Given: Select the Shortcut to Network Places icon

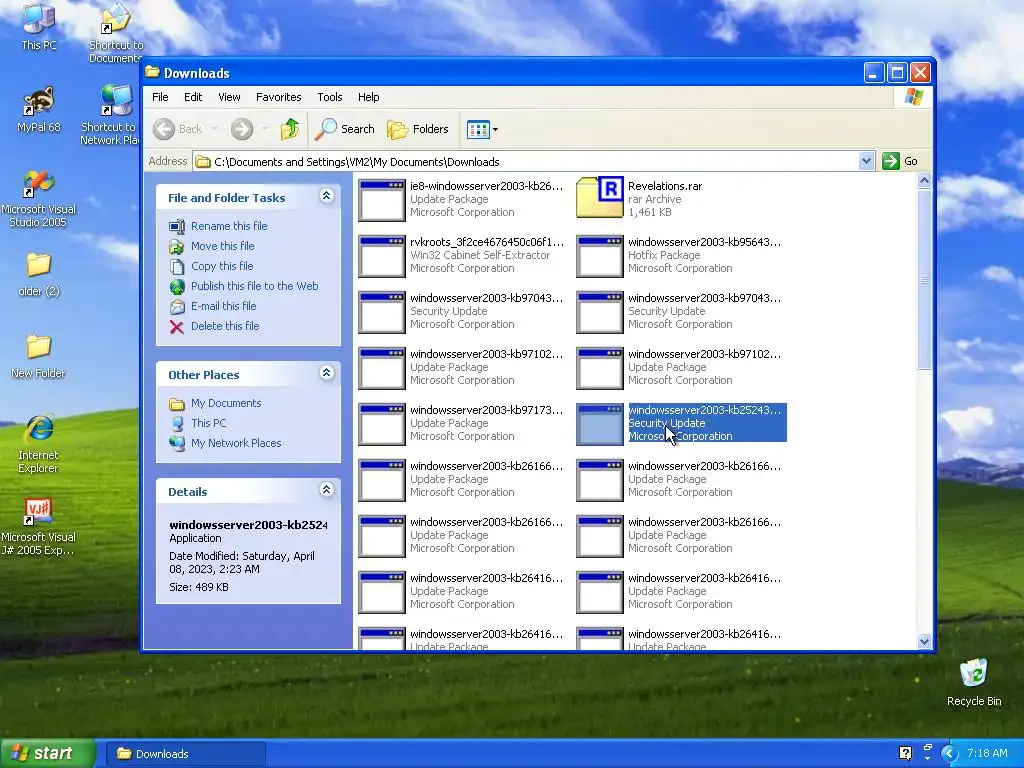Looking at the screenshot, I should [111, 115].
